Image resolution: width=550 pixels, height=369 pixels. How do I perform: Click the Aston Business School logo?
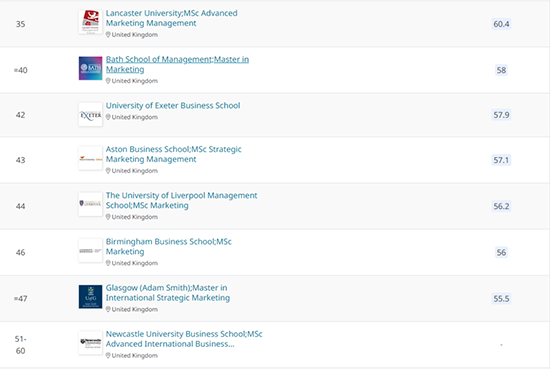pos(90,158)
